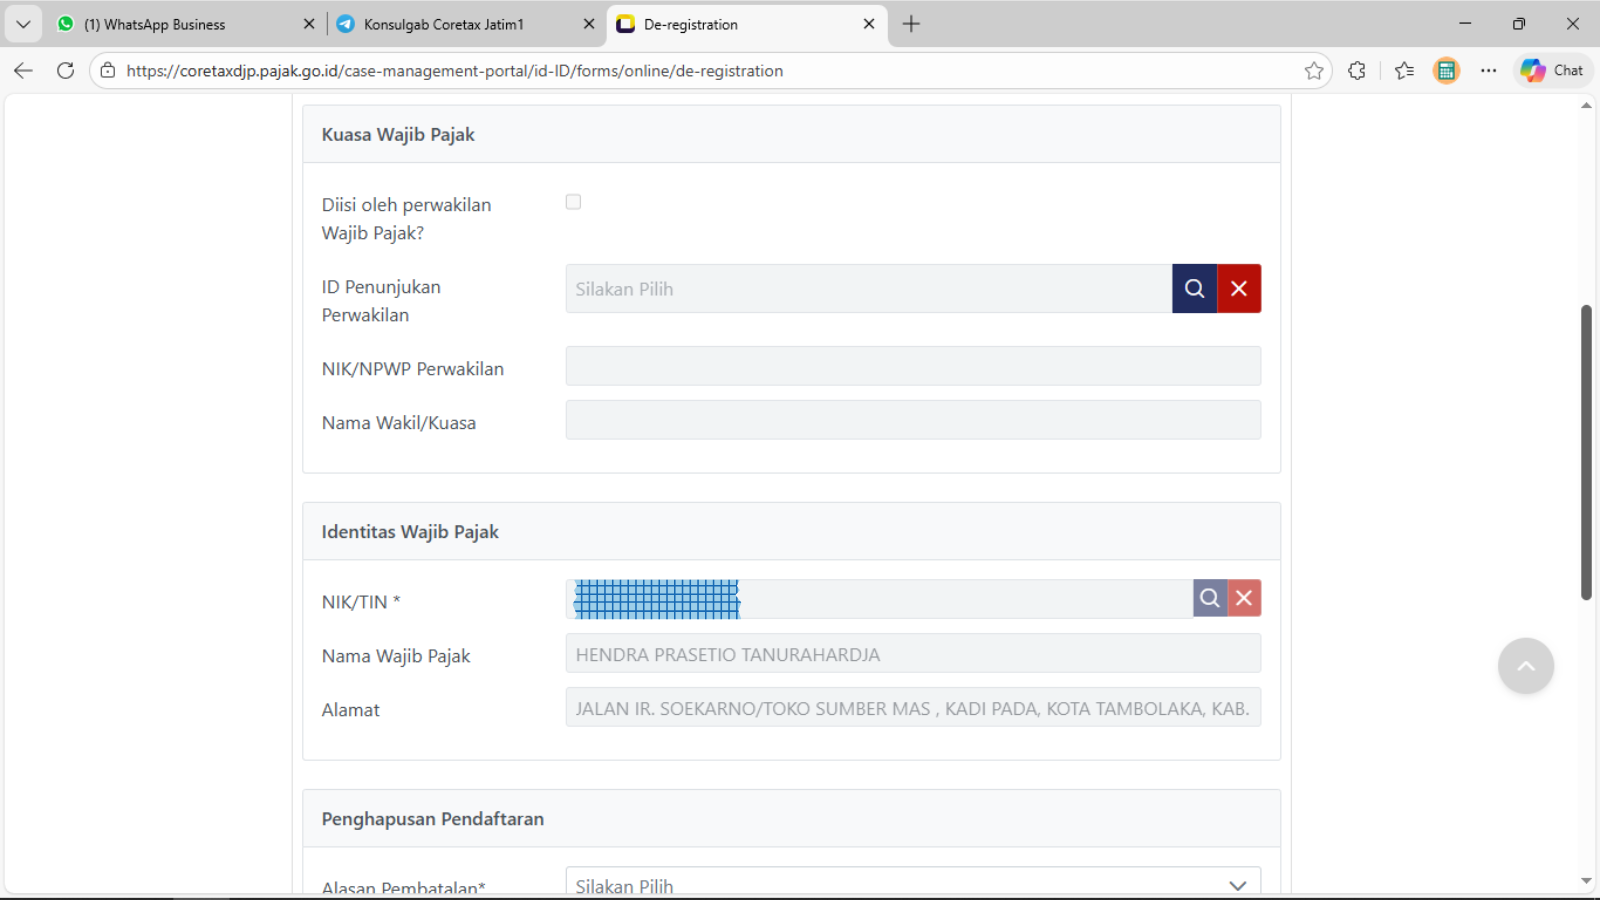Tick the Diisi oleh perwakilan Wajib Pajak checkbox
The height and width of the screenshot is (900, 1600).
tap(573, 202)
